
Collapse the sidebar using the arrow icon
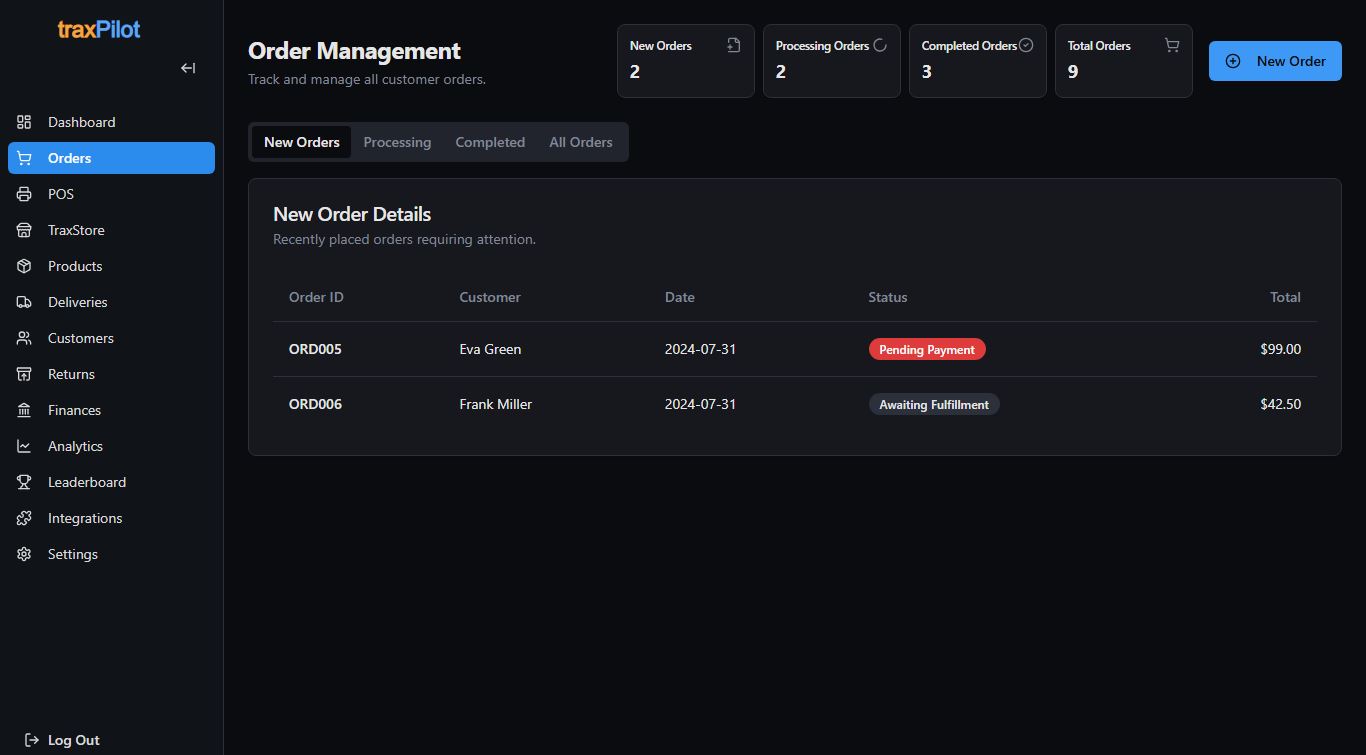click(x=188, y=68)
